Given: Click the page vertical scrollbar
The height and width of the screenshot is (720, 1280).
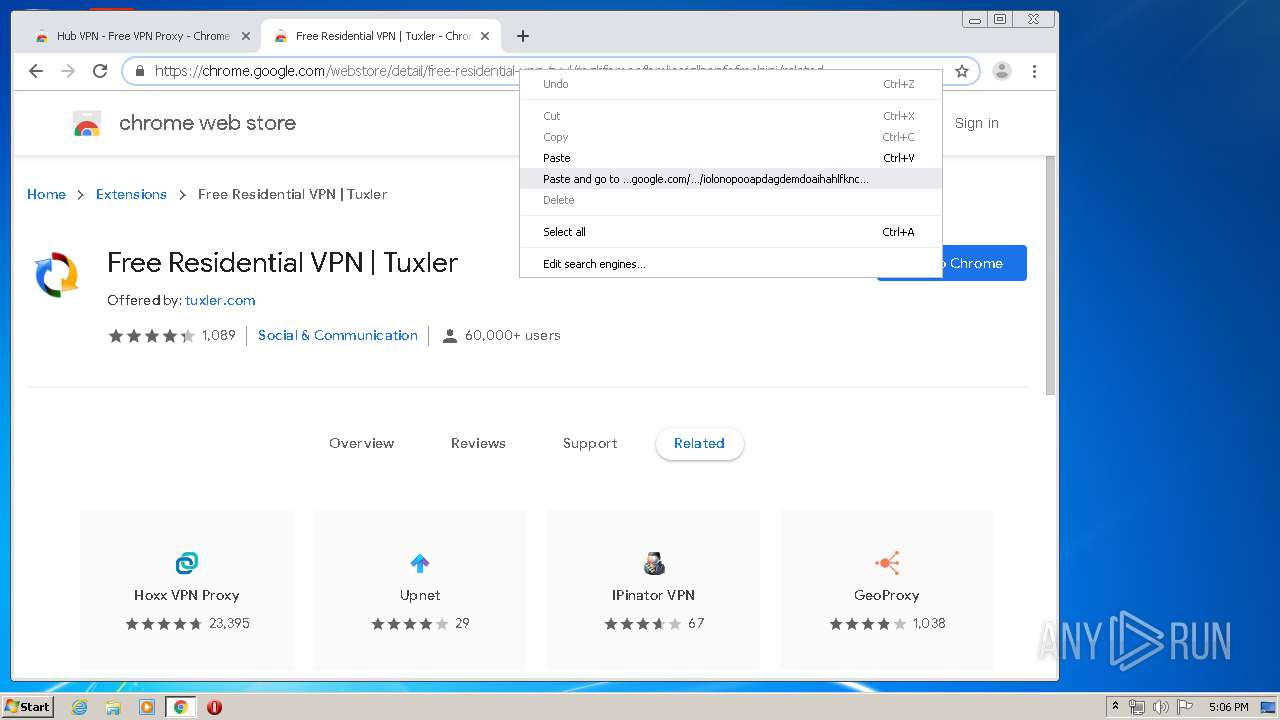Looking at the screenshot, I should (1050, 275).
